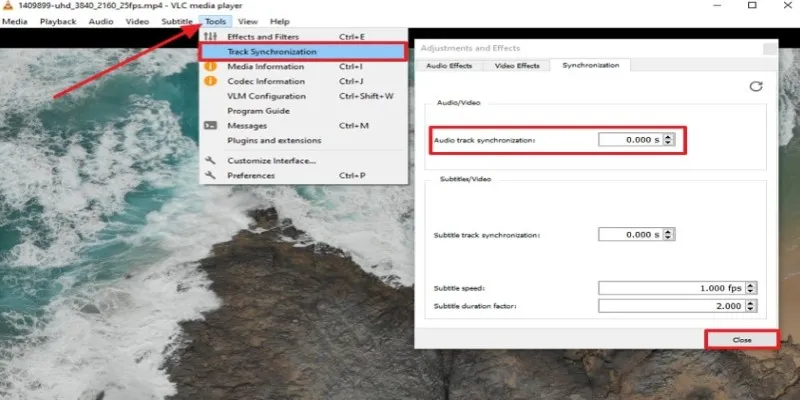The image size is (800, 400).
Task: Increase Subtitle track synchronization with up arrow
Action: (x=669, y=232)
